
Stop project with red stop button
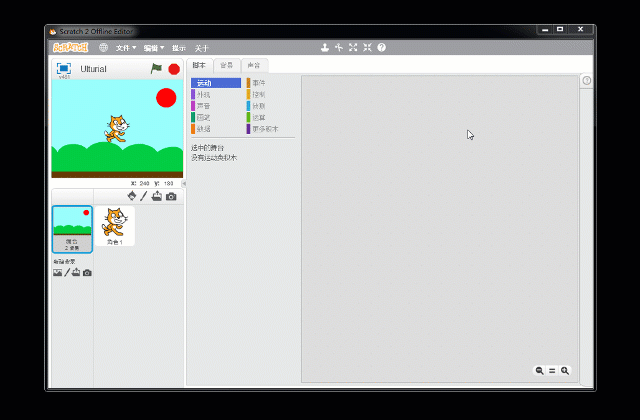tap(174, 69)
